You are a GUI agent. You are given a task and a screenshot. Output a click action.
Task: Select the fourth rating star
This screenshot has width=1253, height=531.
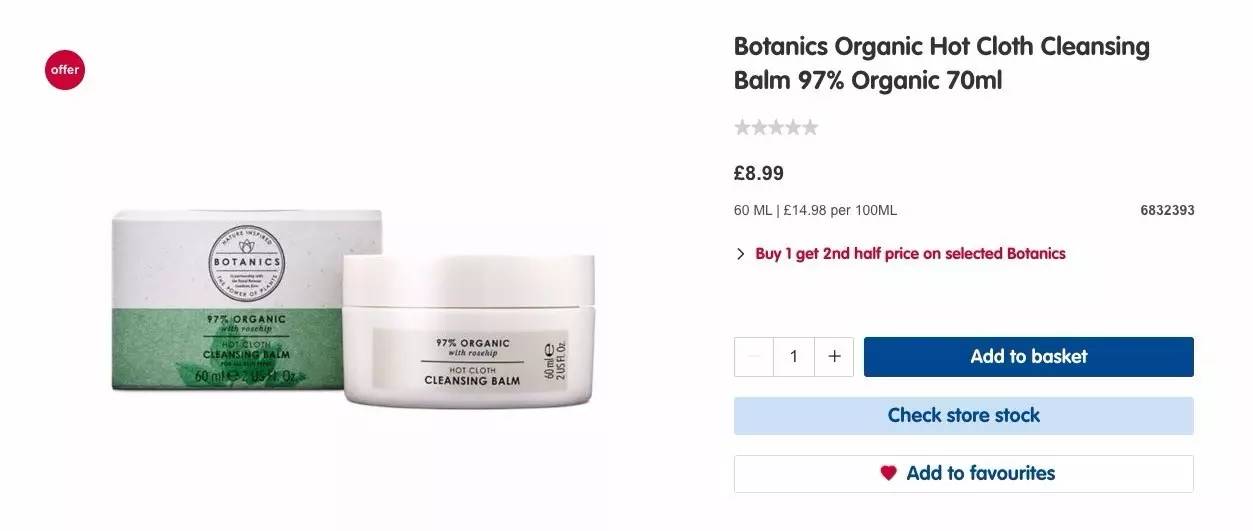793,127
